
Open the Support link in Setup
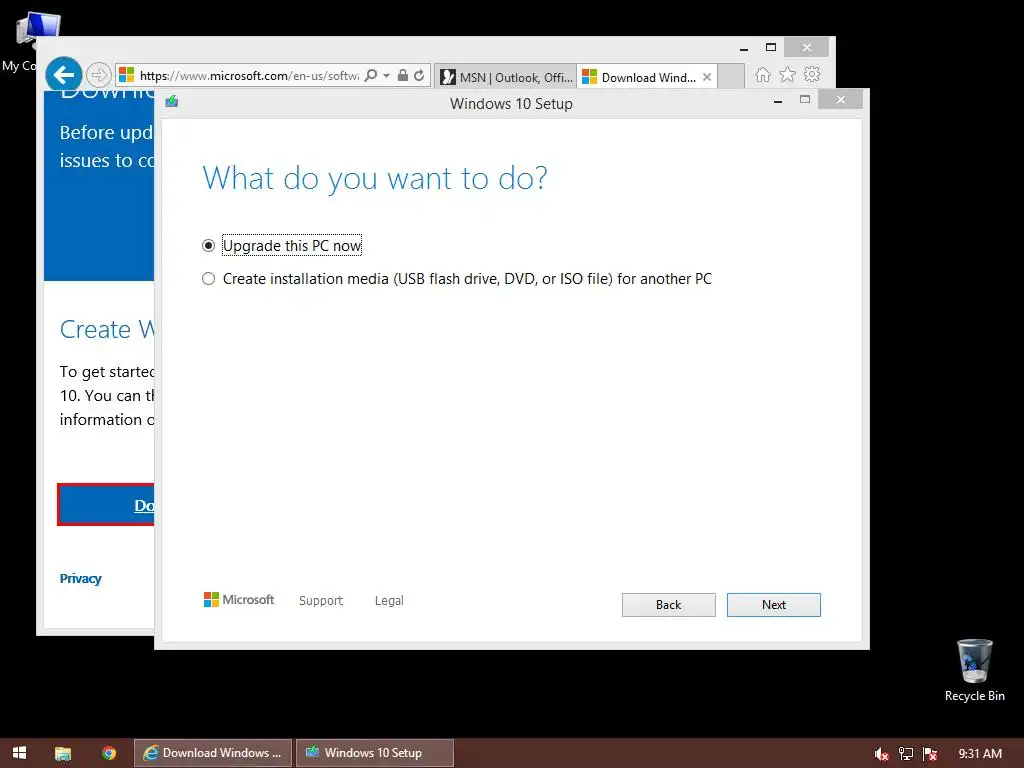pyautogui.click(x=321, y=601)
